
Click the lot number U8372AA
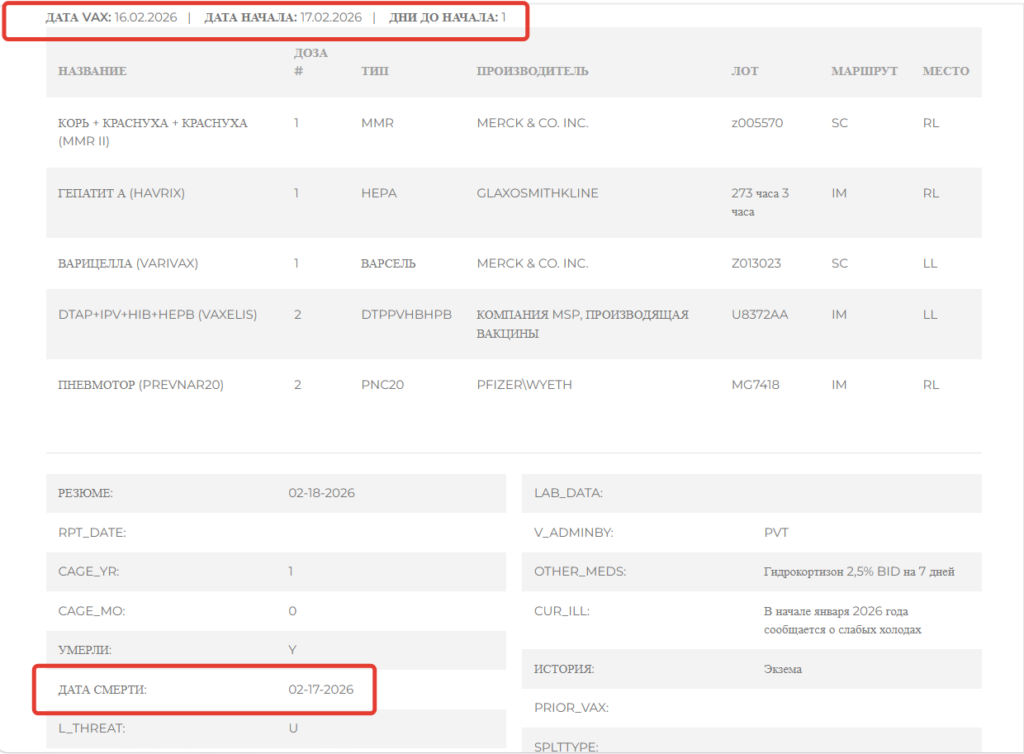[x=760, y=315]
